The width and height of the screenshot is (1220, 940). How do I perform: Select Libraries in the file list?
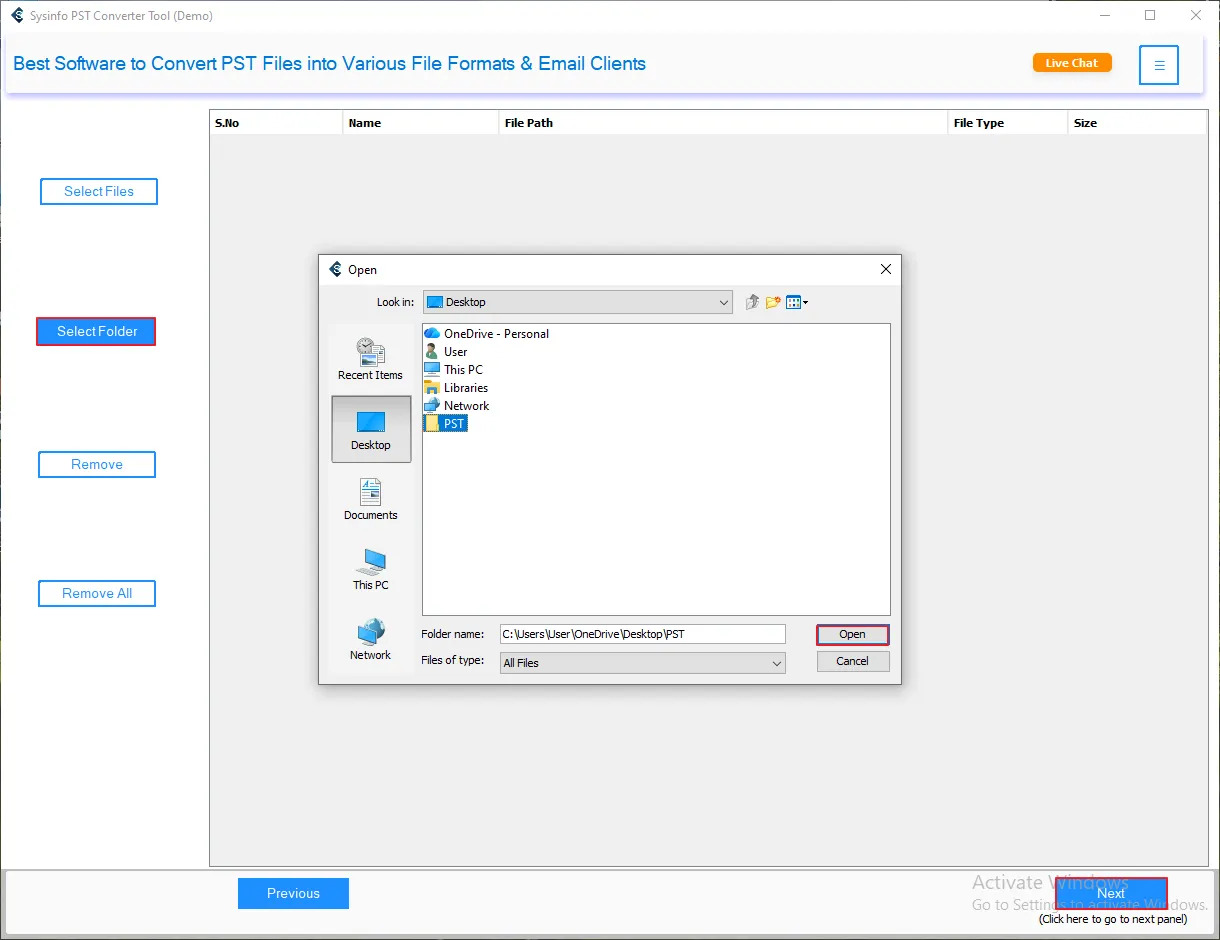457,388
